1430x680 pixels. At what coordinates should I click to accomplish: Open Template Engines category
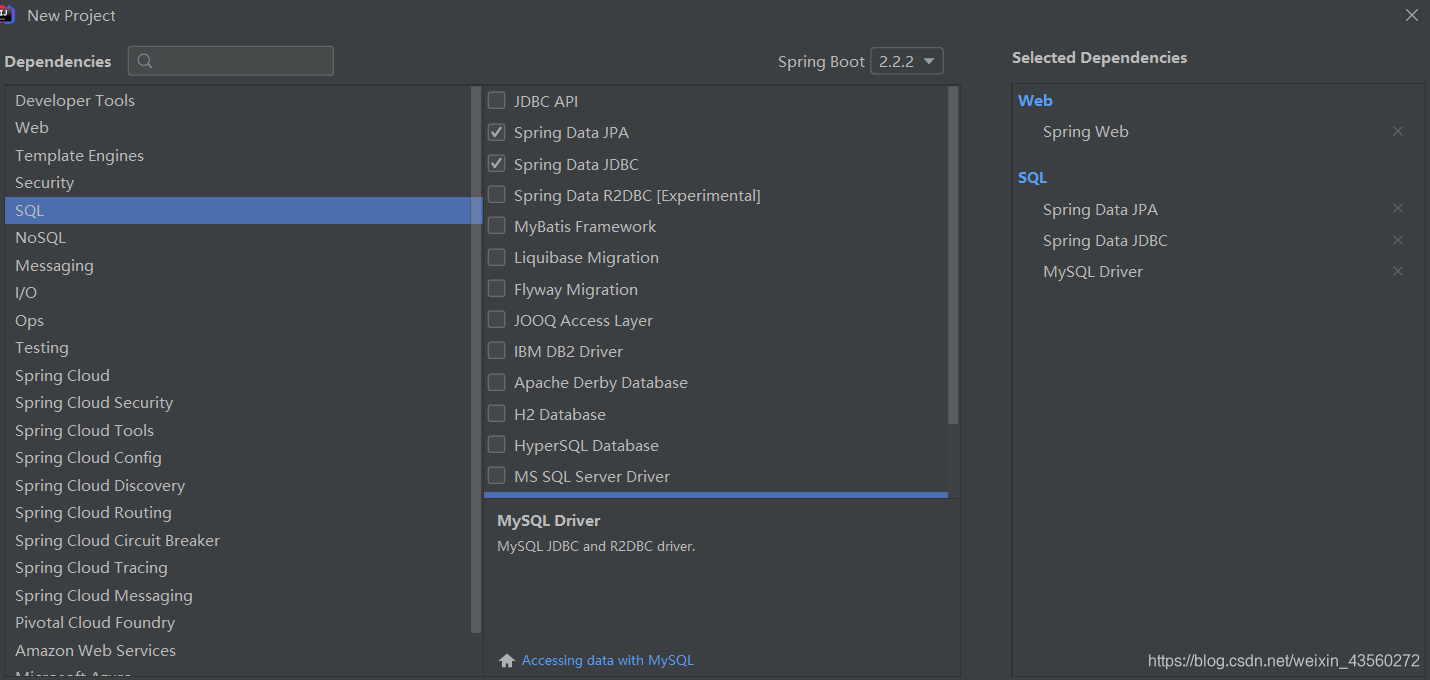click(x=238, y=155)
